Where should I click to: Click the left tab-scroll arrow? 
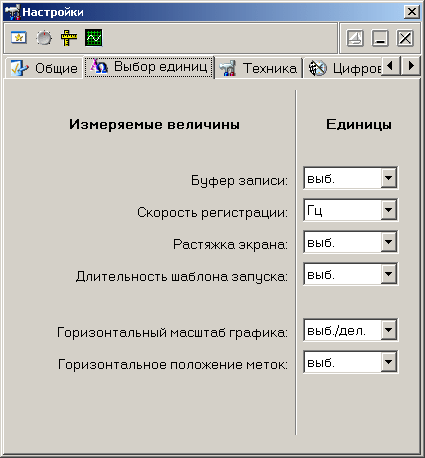(391, 66)
